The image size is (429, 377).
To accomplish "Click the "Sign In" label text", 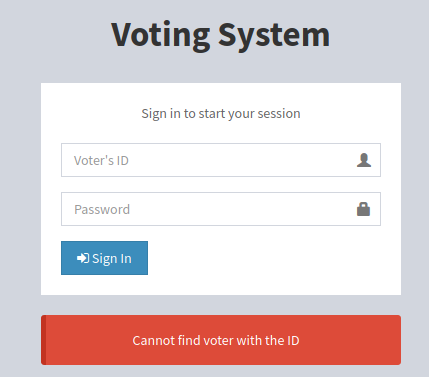I will point(112,259).
